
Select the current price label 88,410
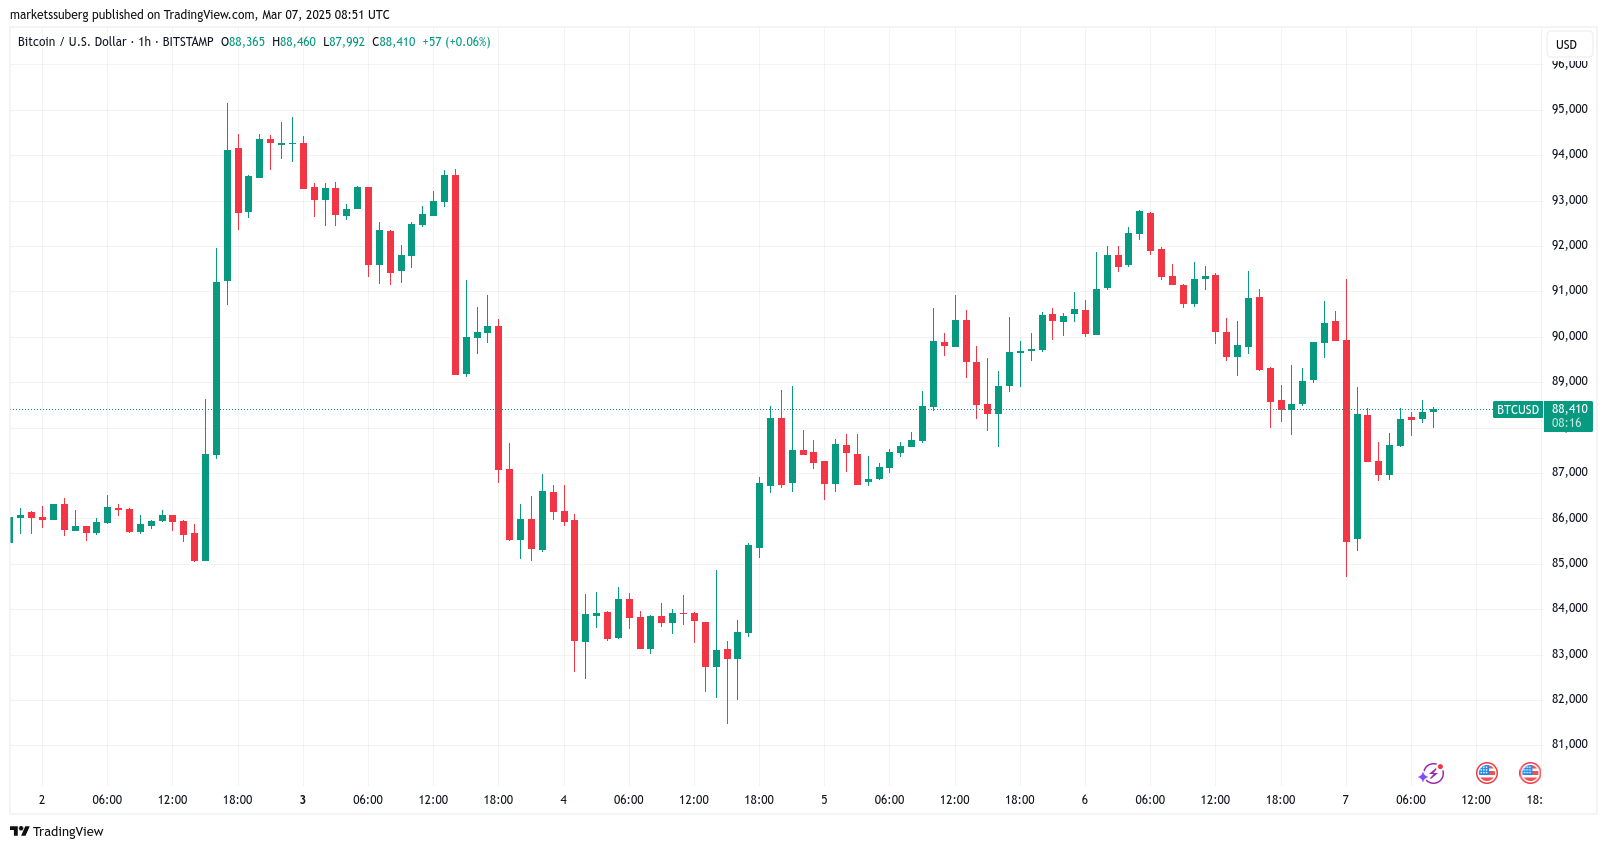coord(1569,409)
